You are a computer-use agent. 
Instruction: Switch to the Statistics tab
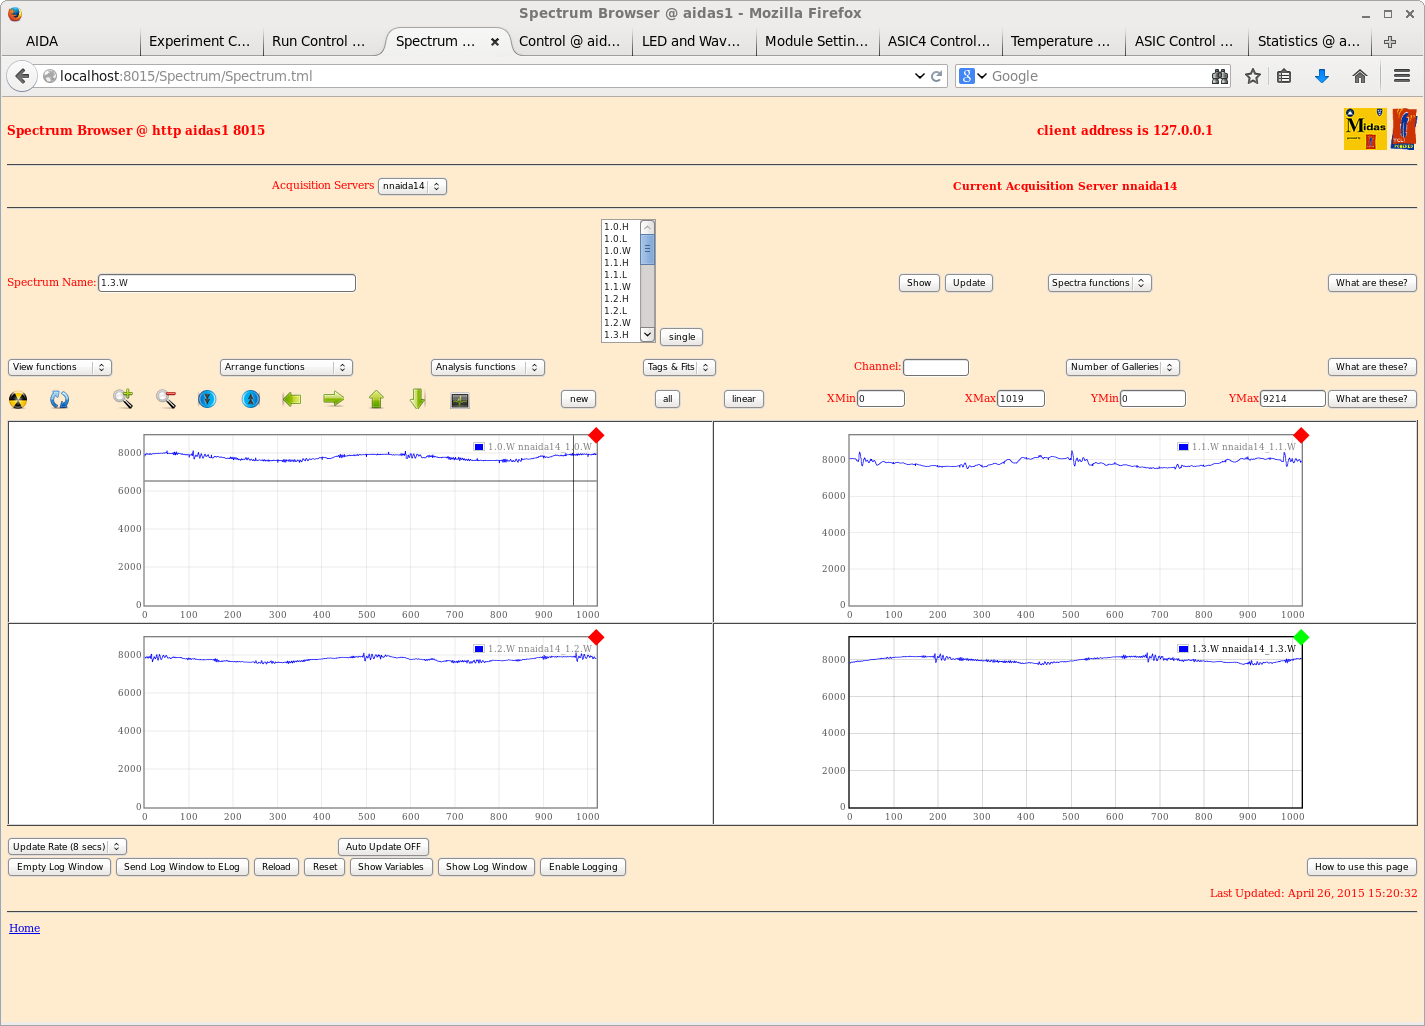pos(1309,41)
